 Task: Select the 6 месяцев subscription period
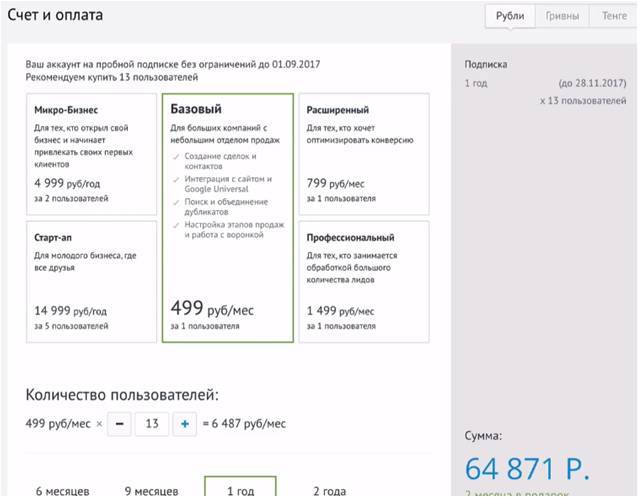(62, 490)
